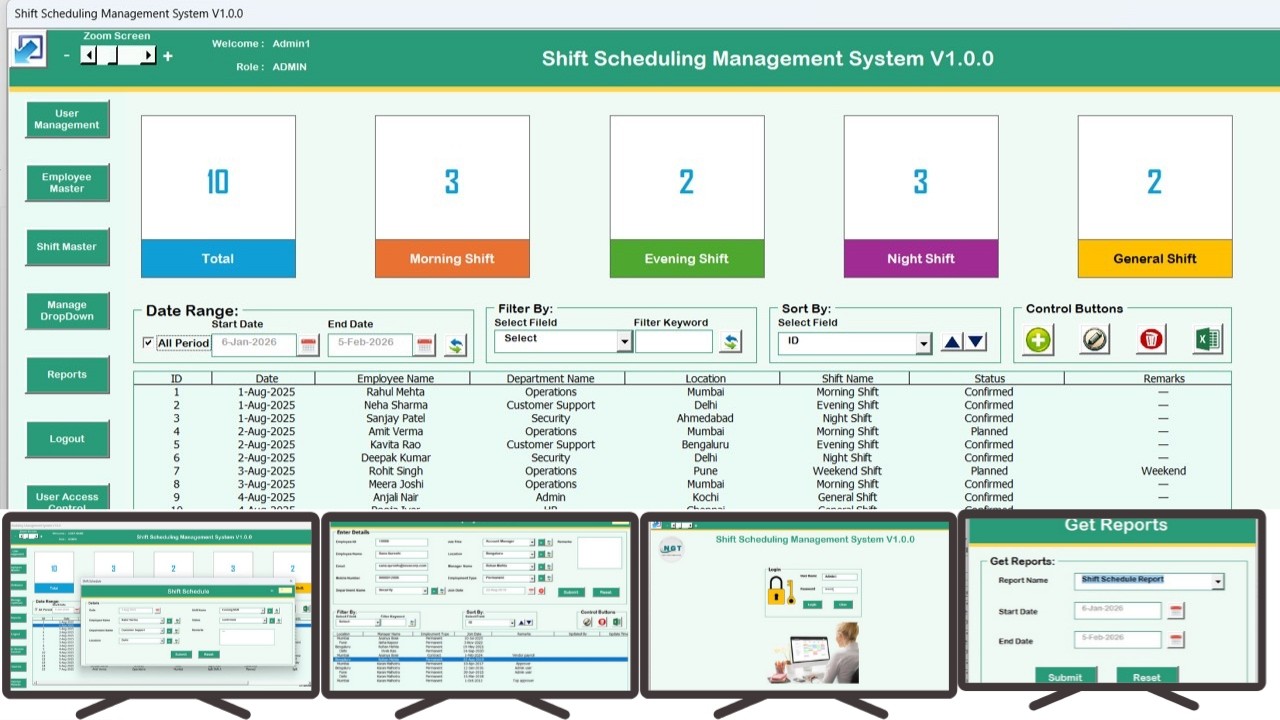Sort ascending with the up arrow
Viewport: 1280px width, 720px height.
point(952,342)
